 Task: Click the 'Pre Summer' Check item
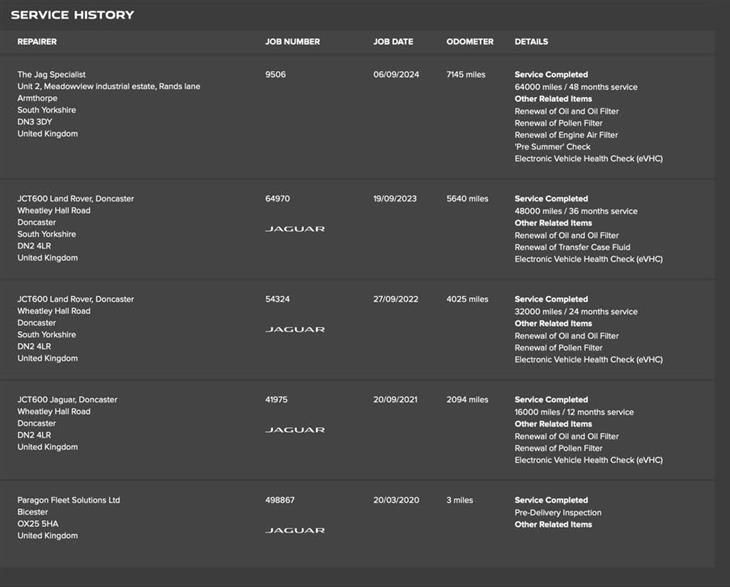tap(552, 147)
